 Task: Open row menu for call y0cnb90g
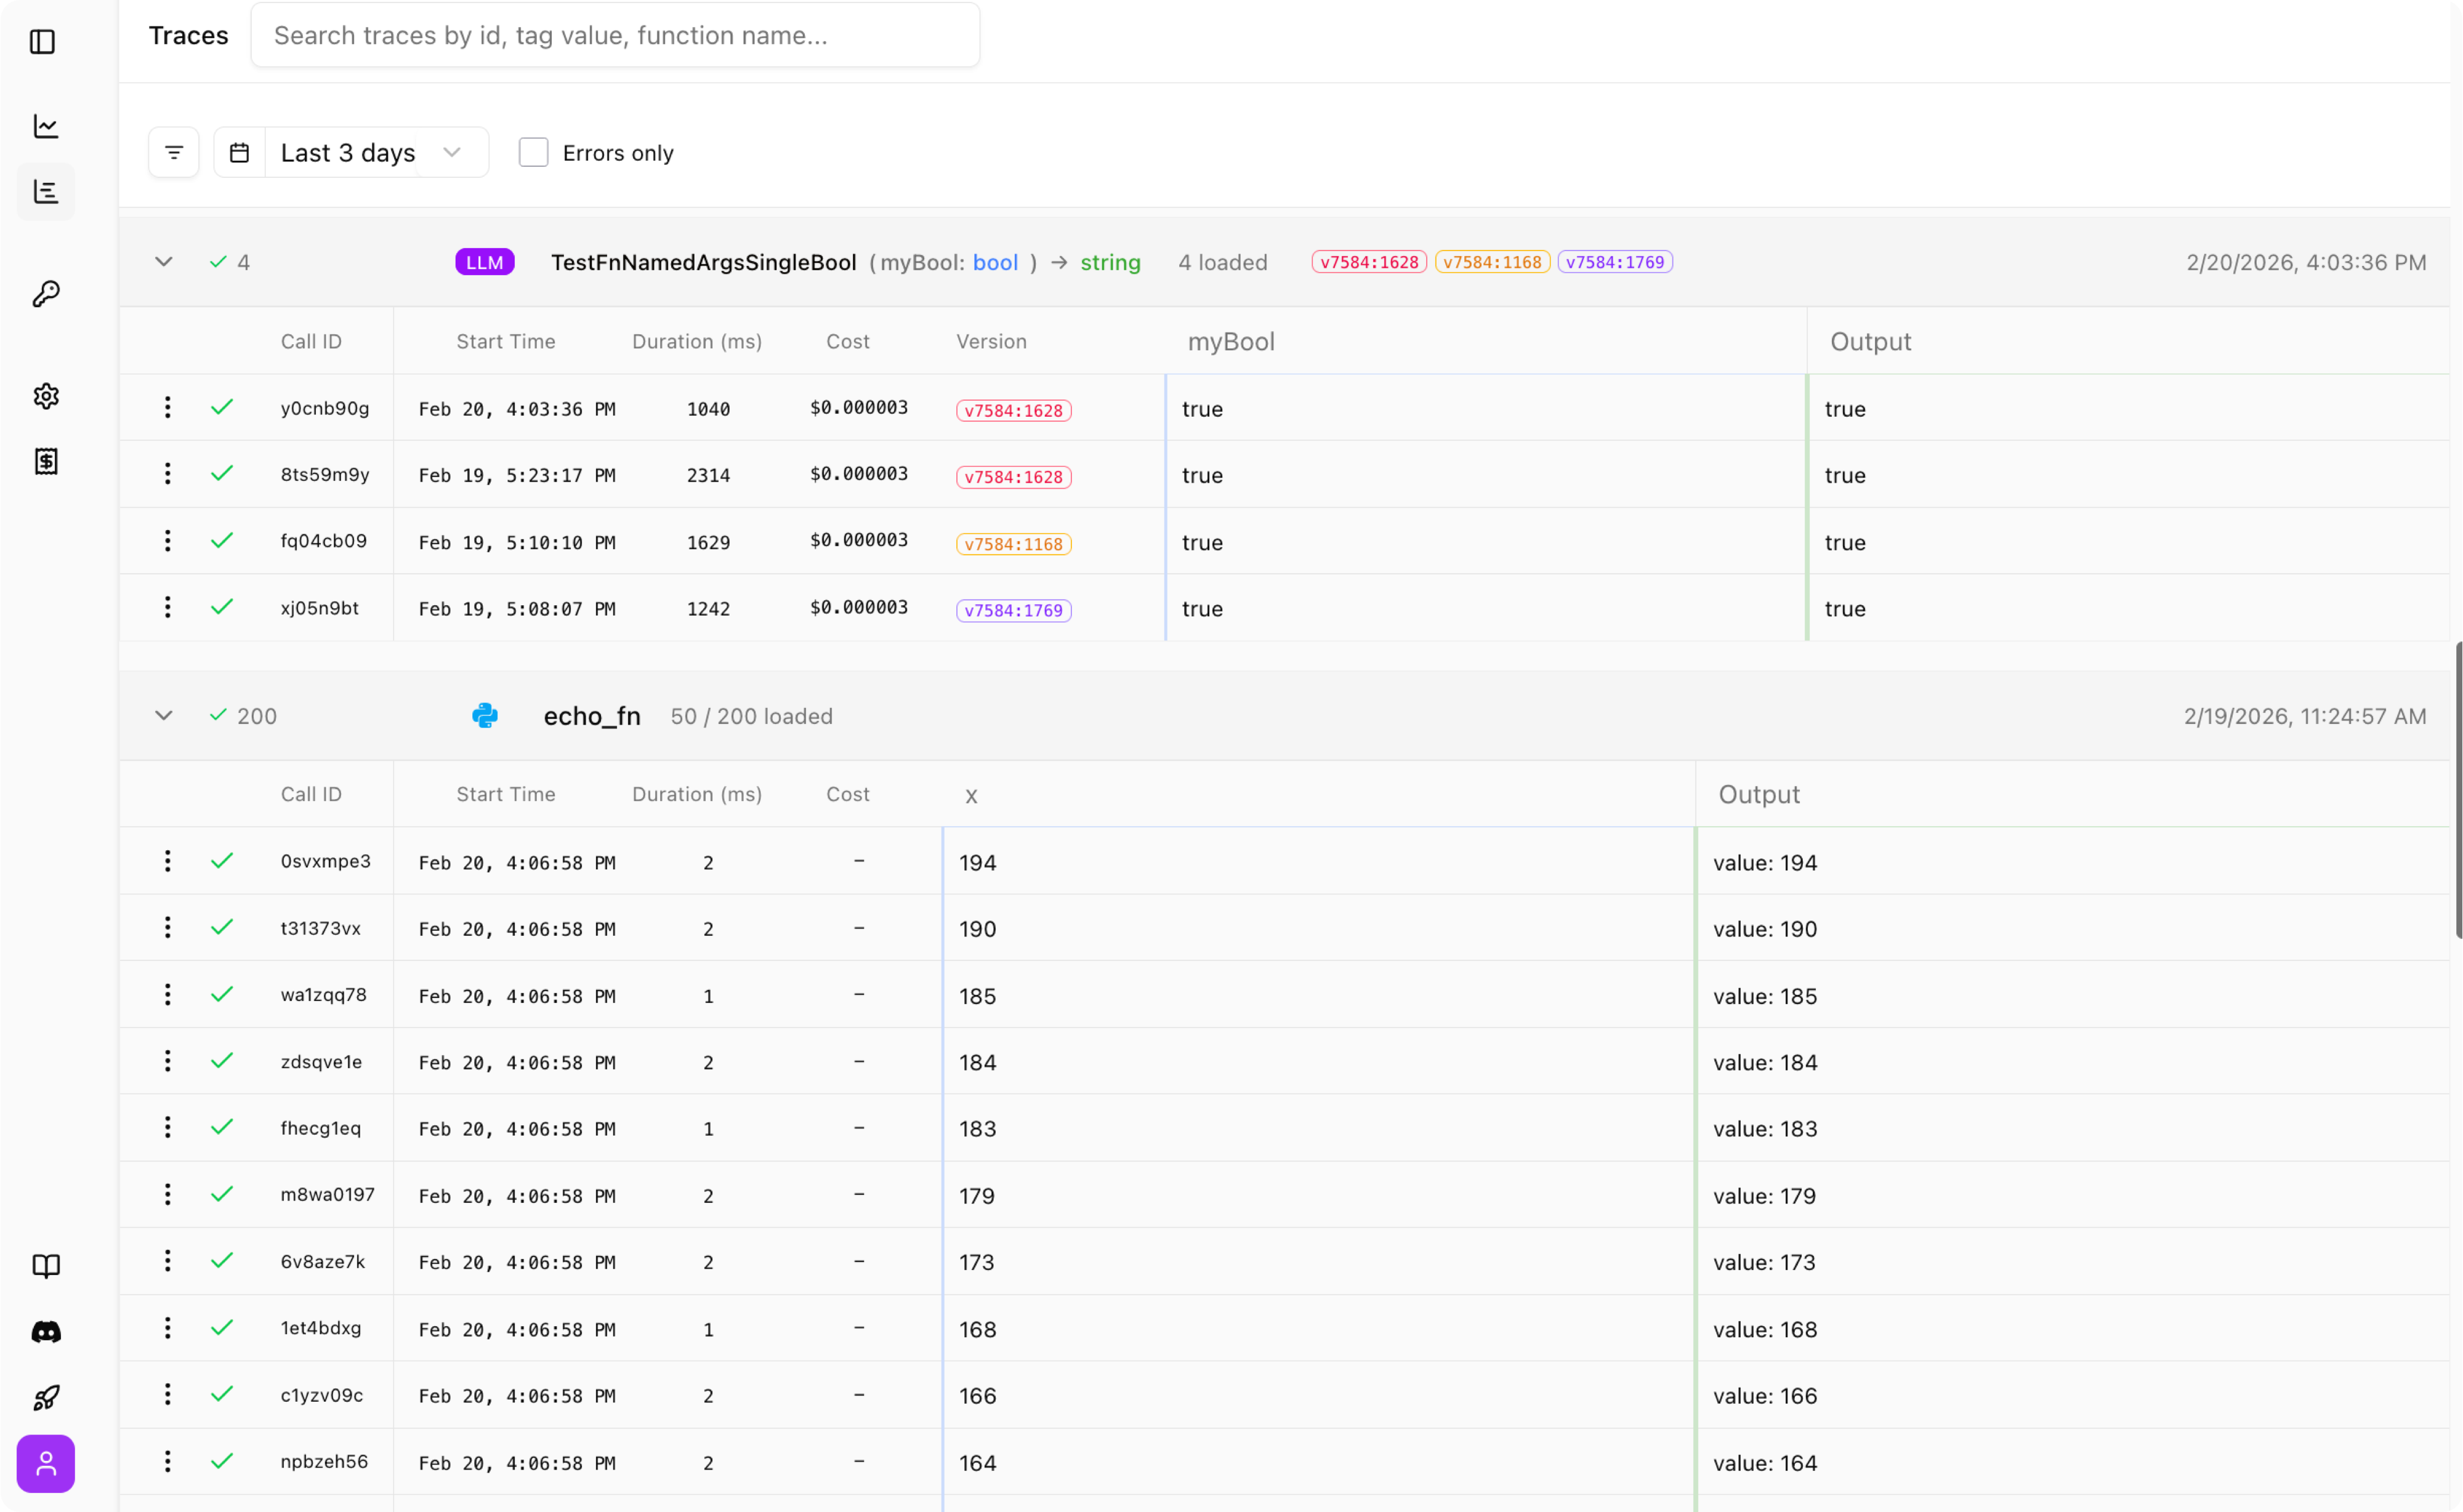coord(168,408)
